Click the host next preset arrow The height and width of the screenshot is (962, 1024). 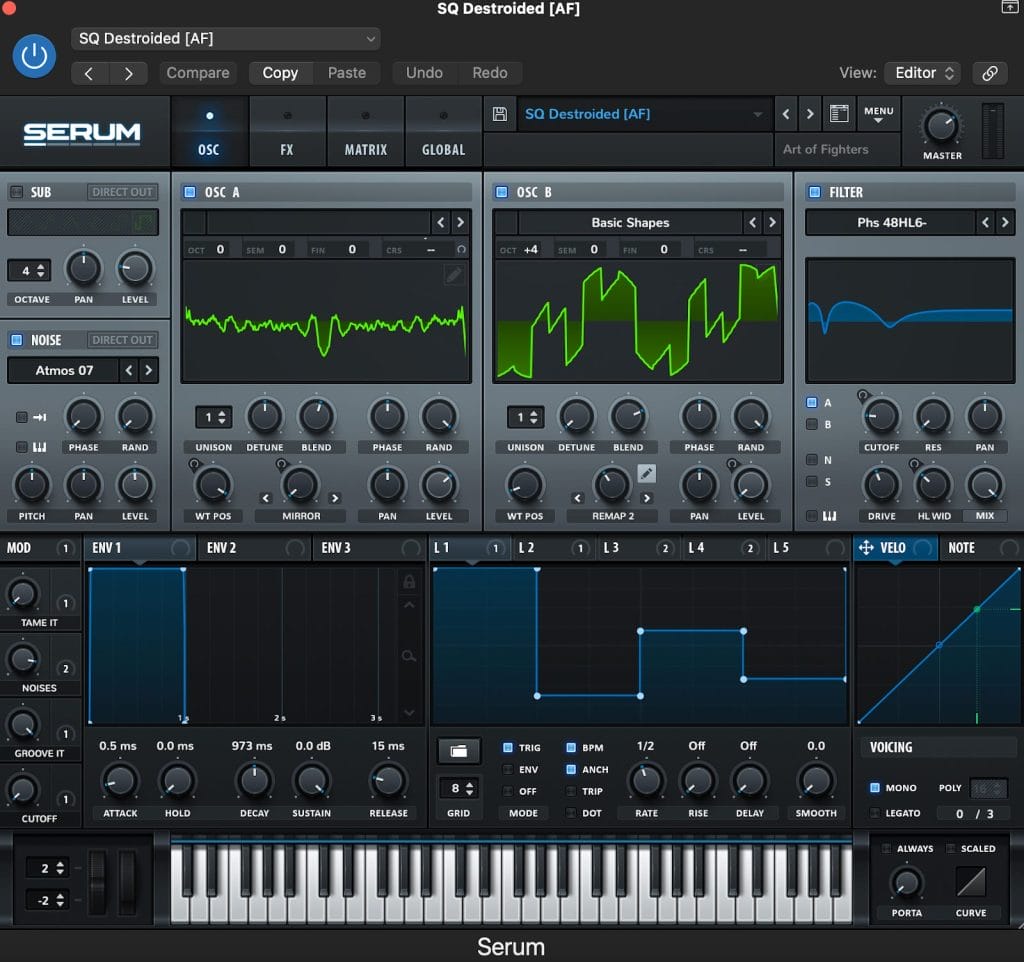tap(128, 73)
